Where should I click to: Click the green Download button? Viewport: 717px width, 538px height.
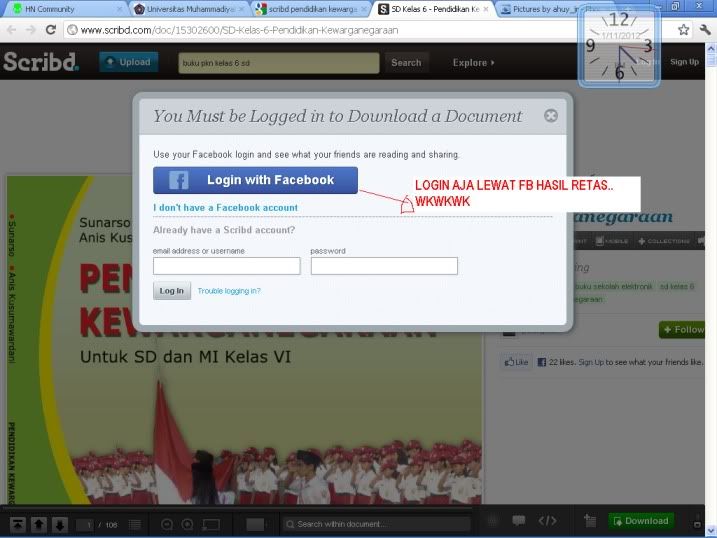click(x=641, y=521)
